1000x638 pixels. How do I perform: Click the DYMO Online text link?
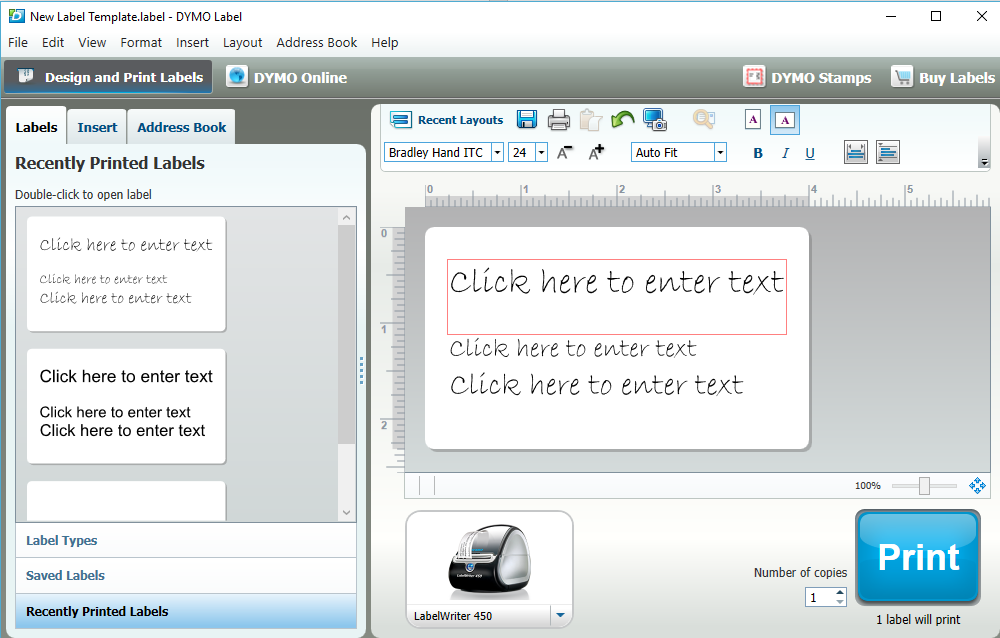coord(300,78)
